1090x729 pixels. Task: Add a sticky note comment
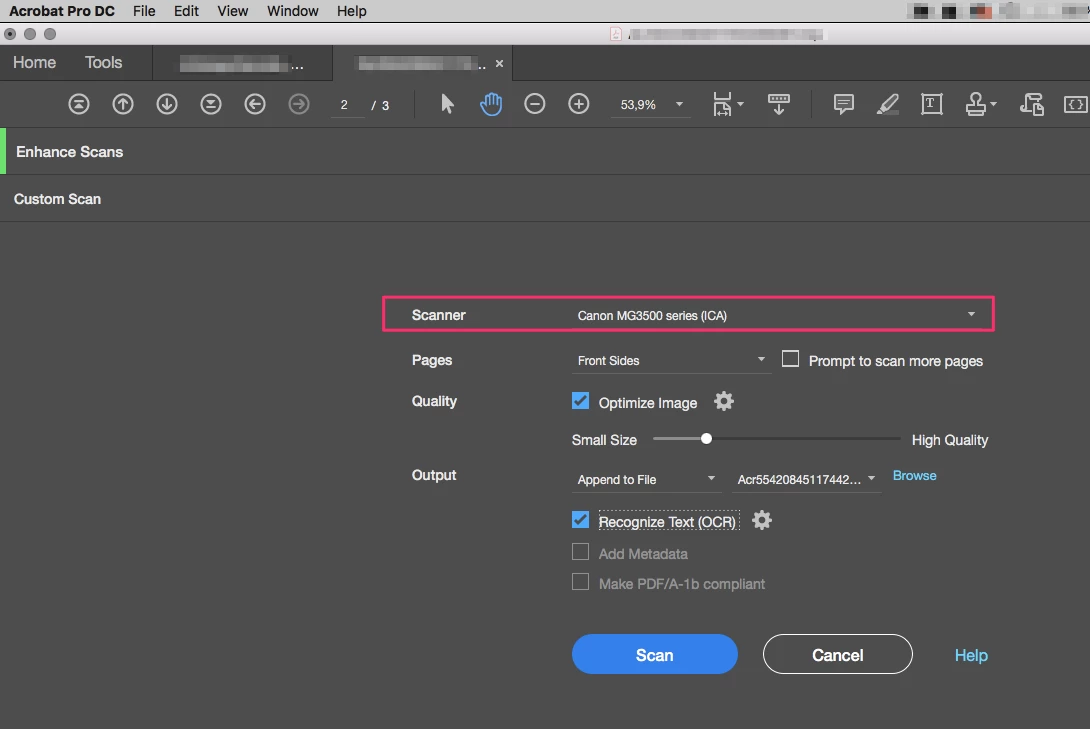pyautogui.click(x=843, y=104)
